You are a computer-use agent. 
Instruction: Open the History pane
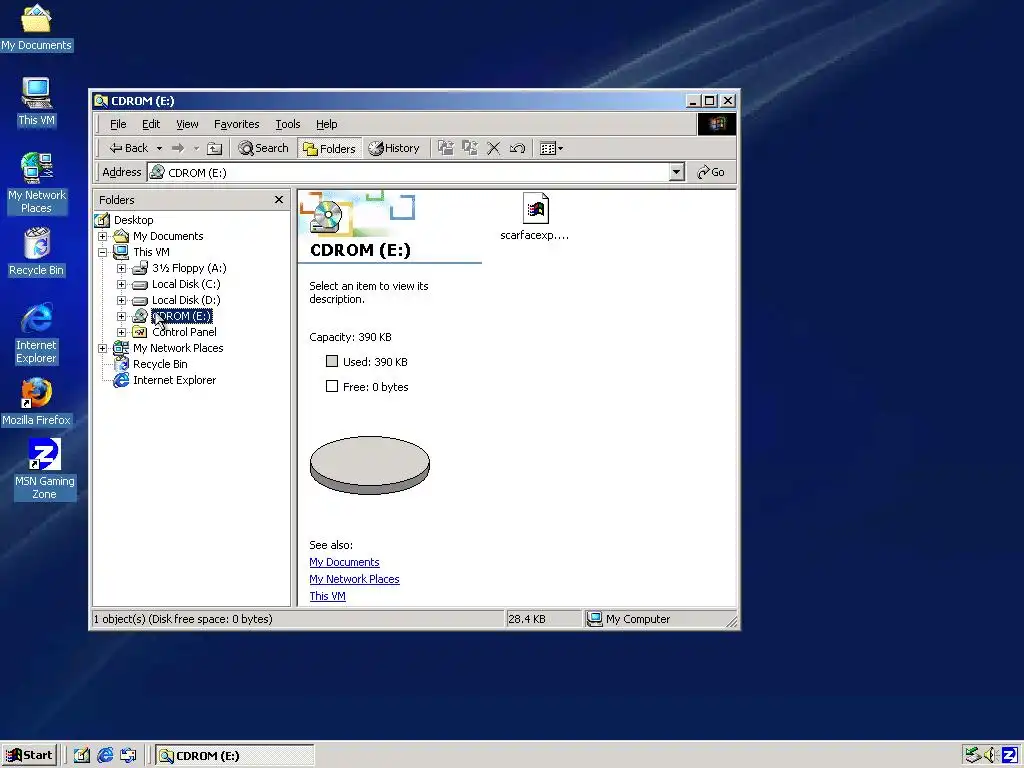(394, 148)
